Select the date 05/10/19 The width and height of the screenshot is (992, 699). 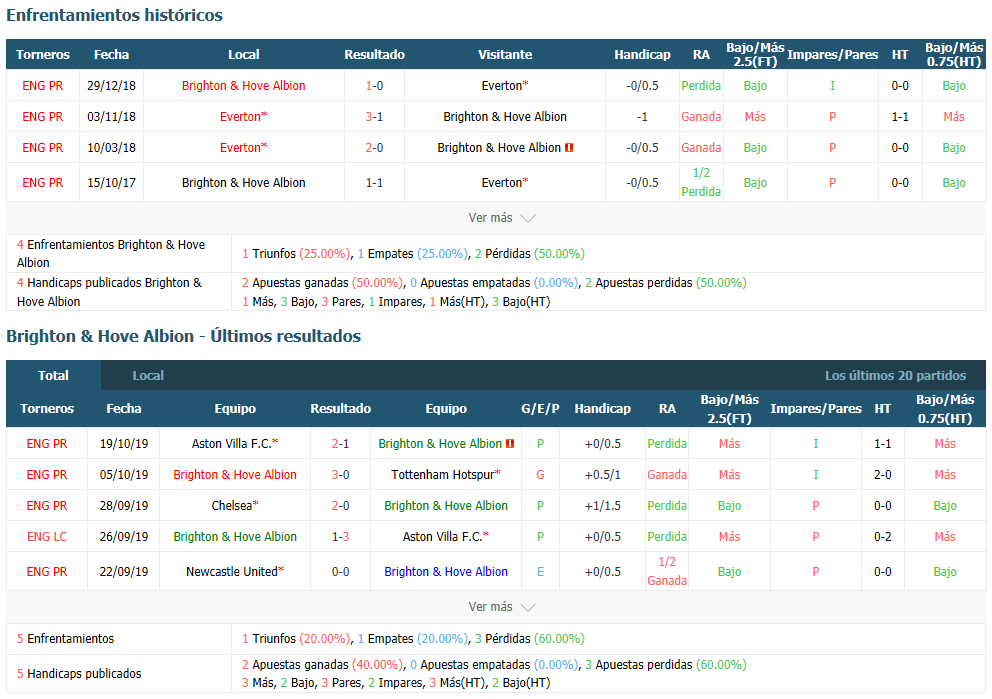click(x=124, y=474)
